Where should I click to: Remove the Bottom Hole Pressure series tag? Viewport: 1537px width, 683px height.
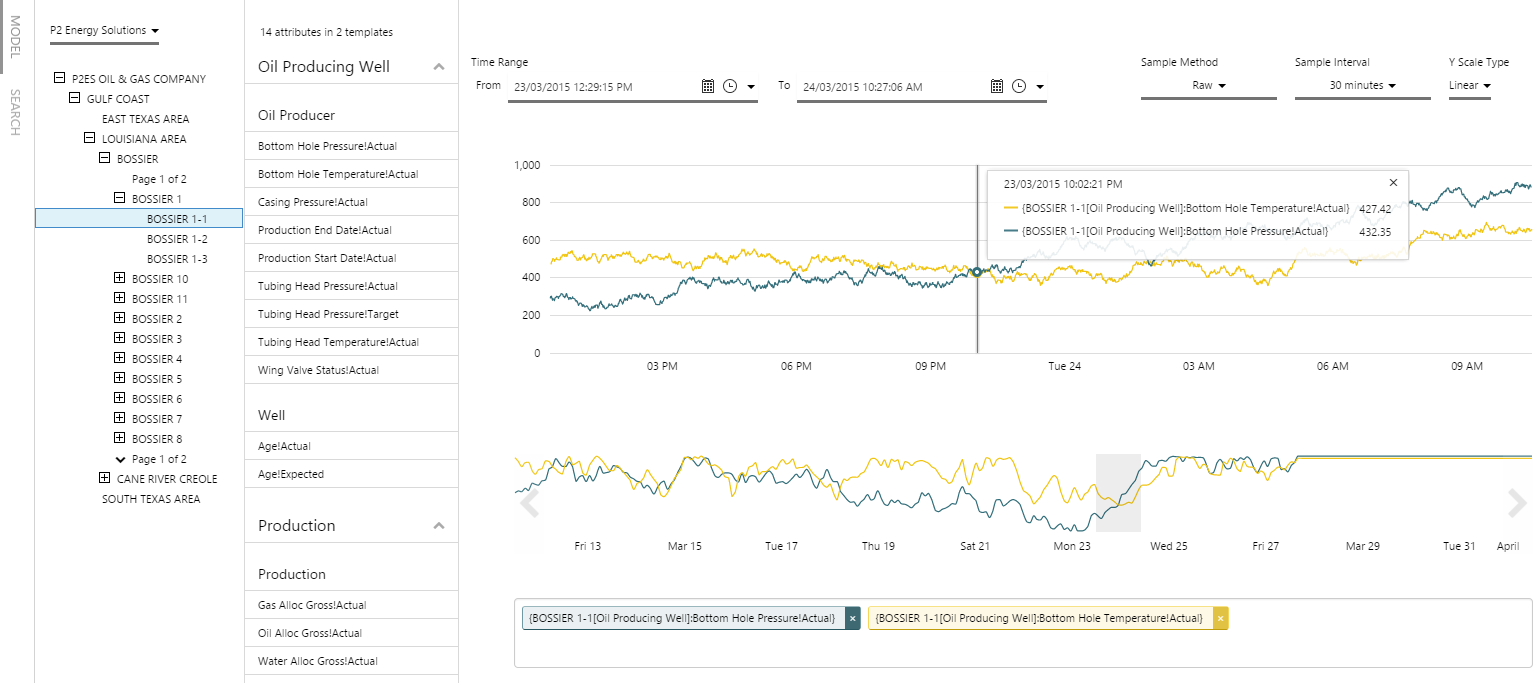[x=852, y=619]
